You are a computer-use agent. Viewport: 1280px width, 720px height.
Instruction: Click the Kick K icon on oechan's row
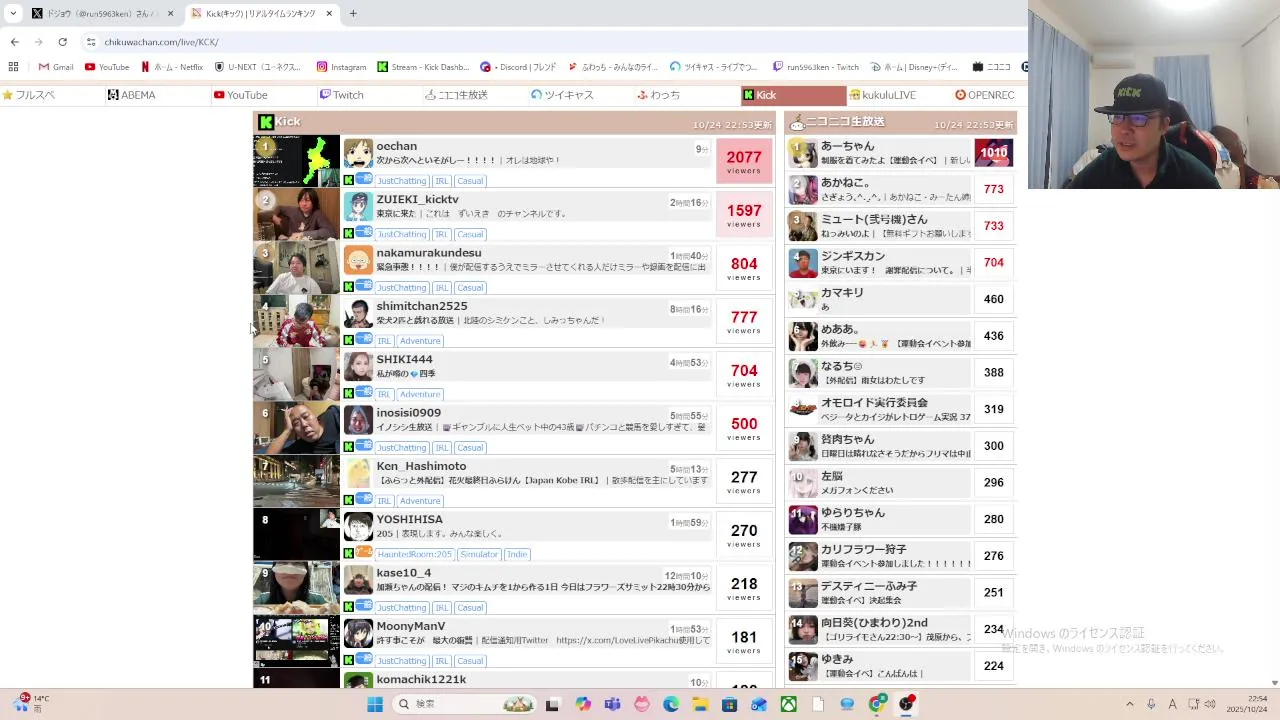tap(348, 180)
